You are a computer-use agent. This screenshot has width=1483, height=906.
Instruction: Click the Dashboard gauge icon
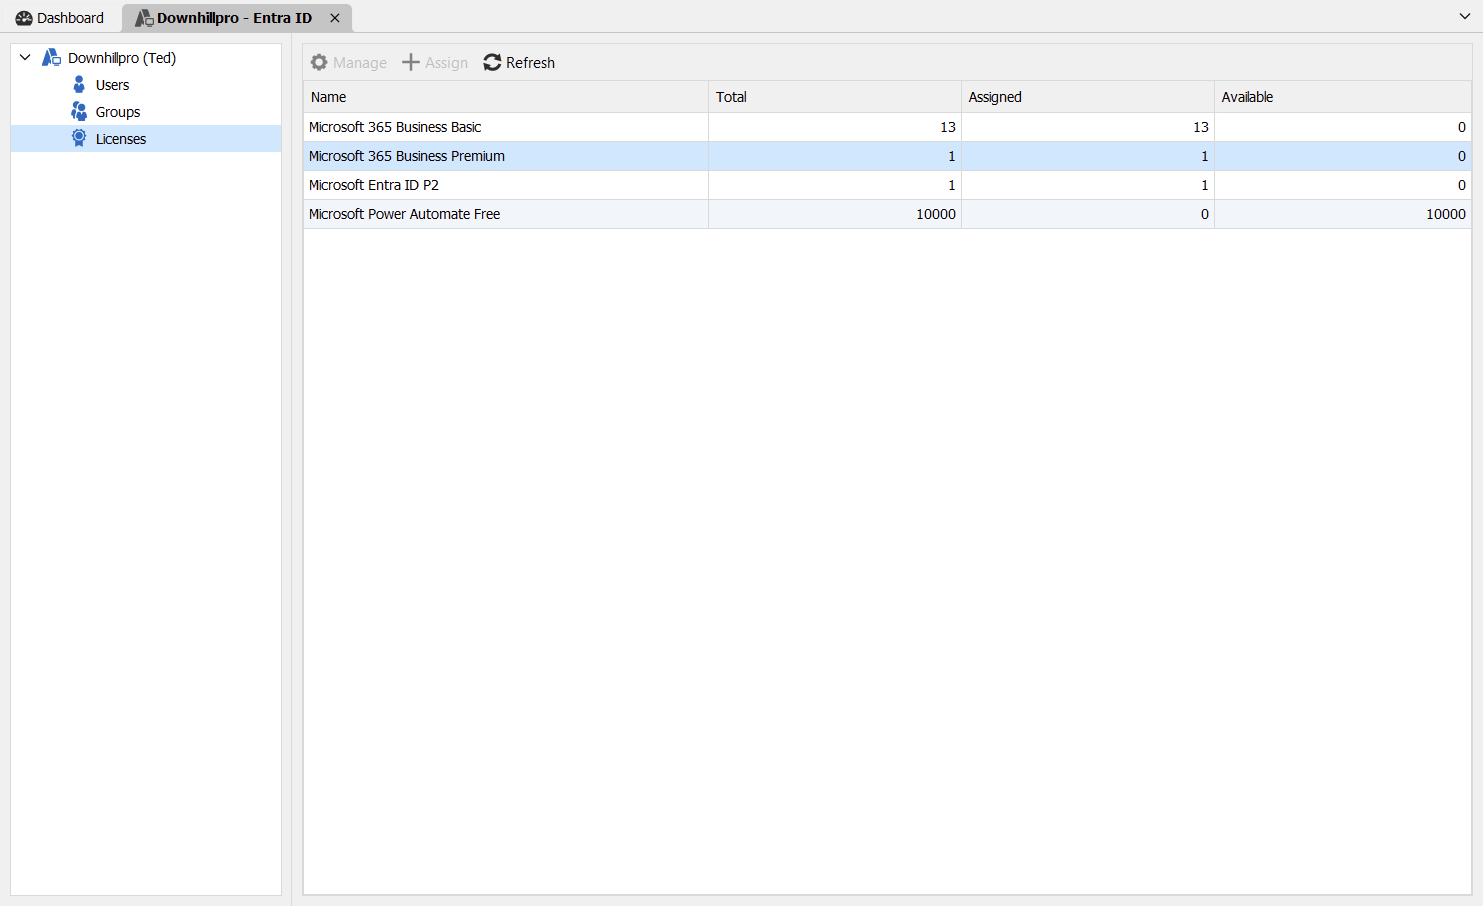(24, 18)
